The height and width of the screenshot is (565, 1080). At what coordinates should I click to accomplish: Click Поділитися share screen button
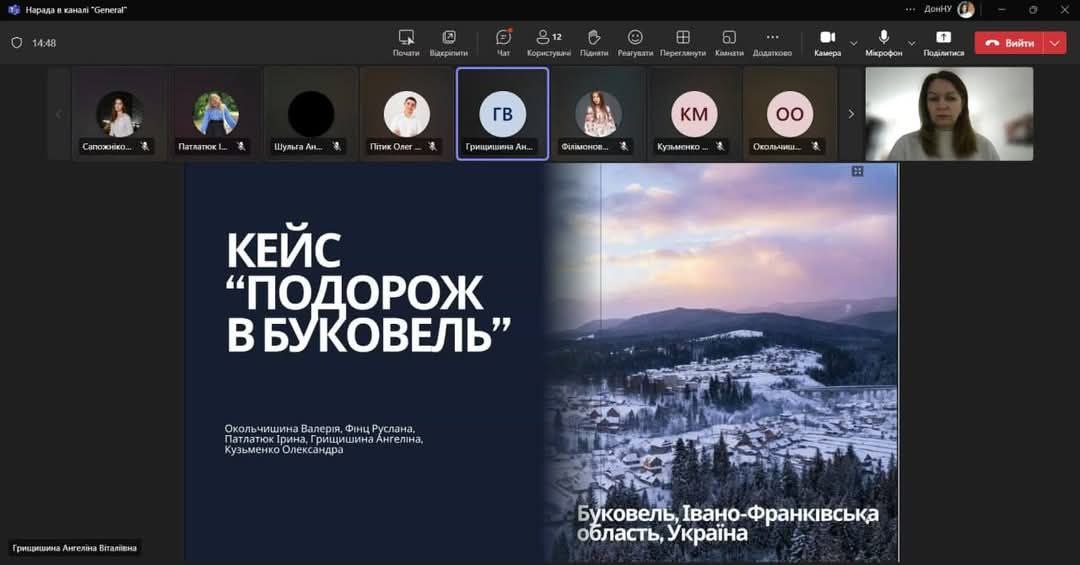944,43
